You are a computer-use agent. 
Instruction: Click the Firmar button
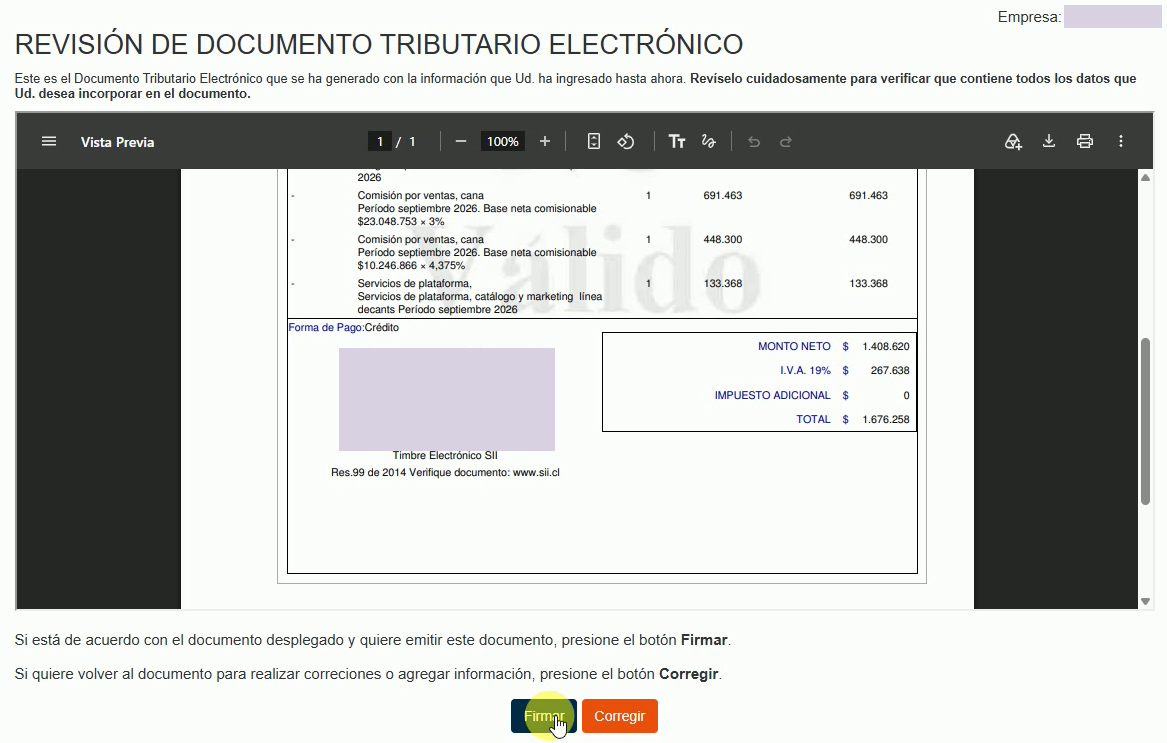pos(544,716)
